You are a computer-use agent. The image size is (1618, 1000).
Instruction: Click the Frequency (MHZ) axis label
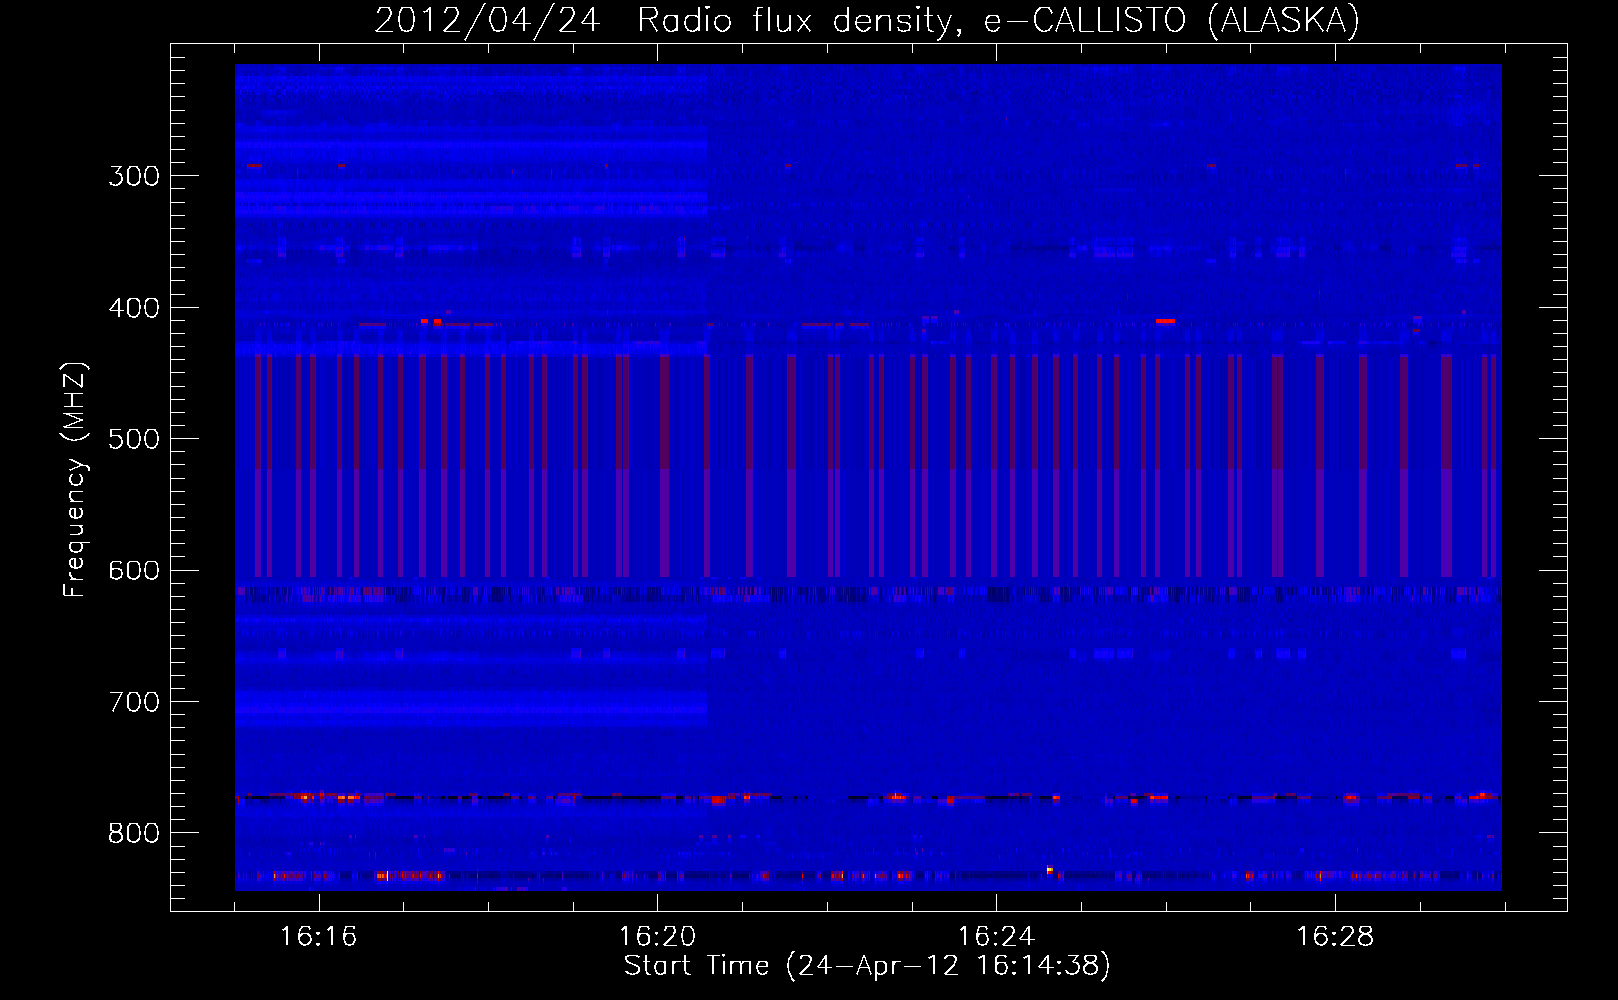click(x=76, y=480)
